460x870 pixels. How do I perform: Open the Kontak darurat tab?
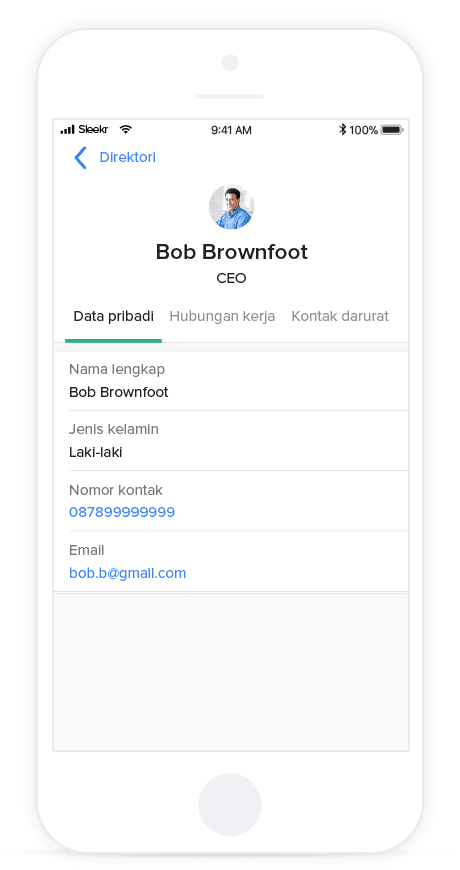tap(340, 316)
